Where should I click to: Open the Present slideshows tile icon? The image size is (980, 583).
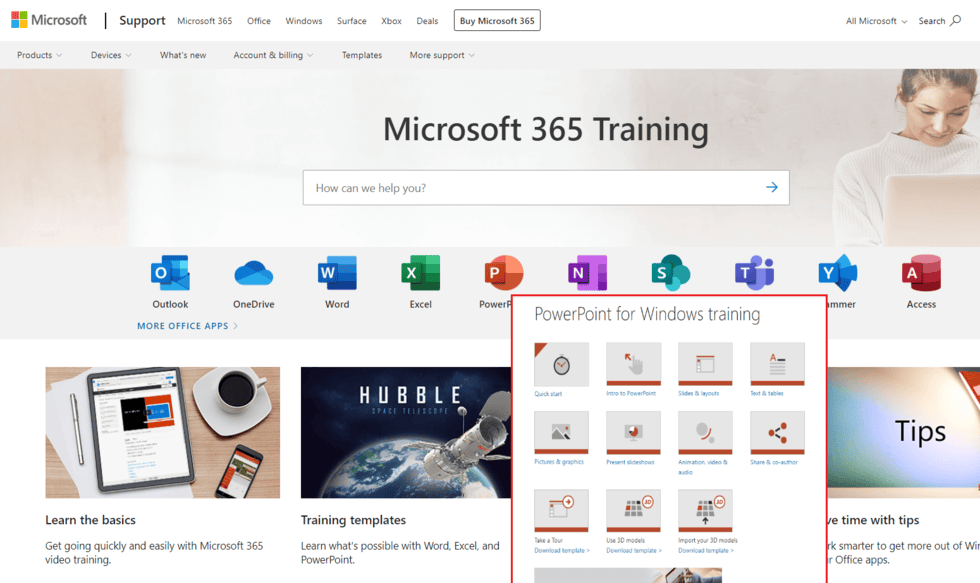(x=633, y=432)
